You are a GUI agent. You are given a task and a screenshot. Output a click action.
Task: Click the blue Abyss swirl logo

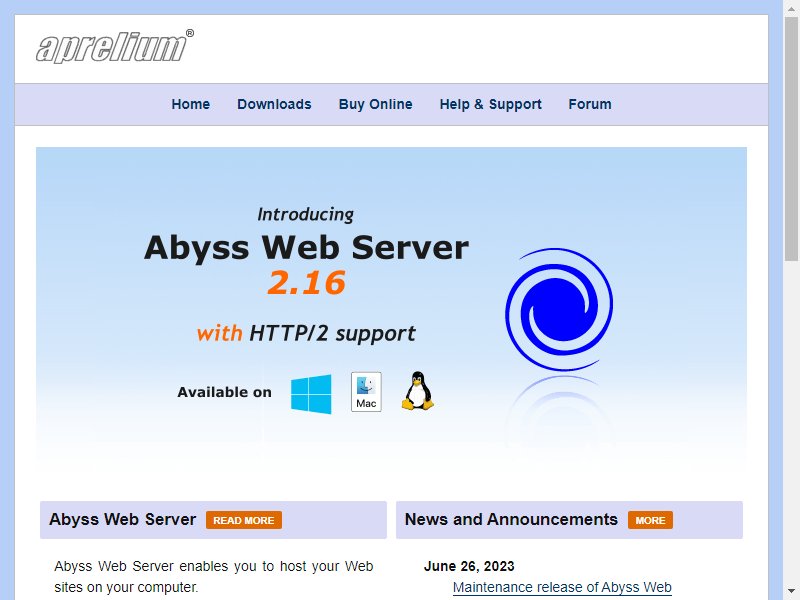click(559, 309)
